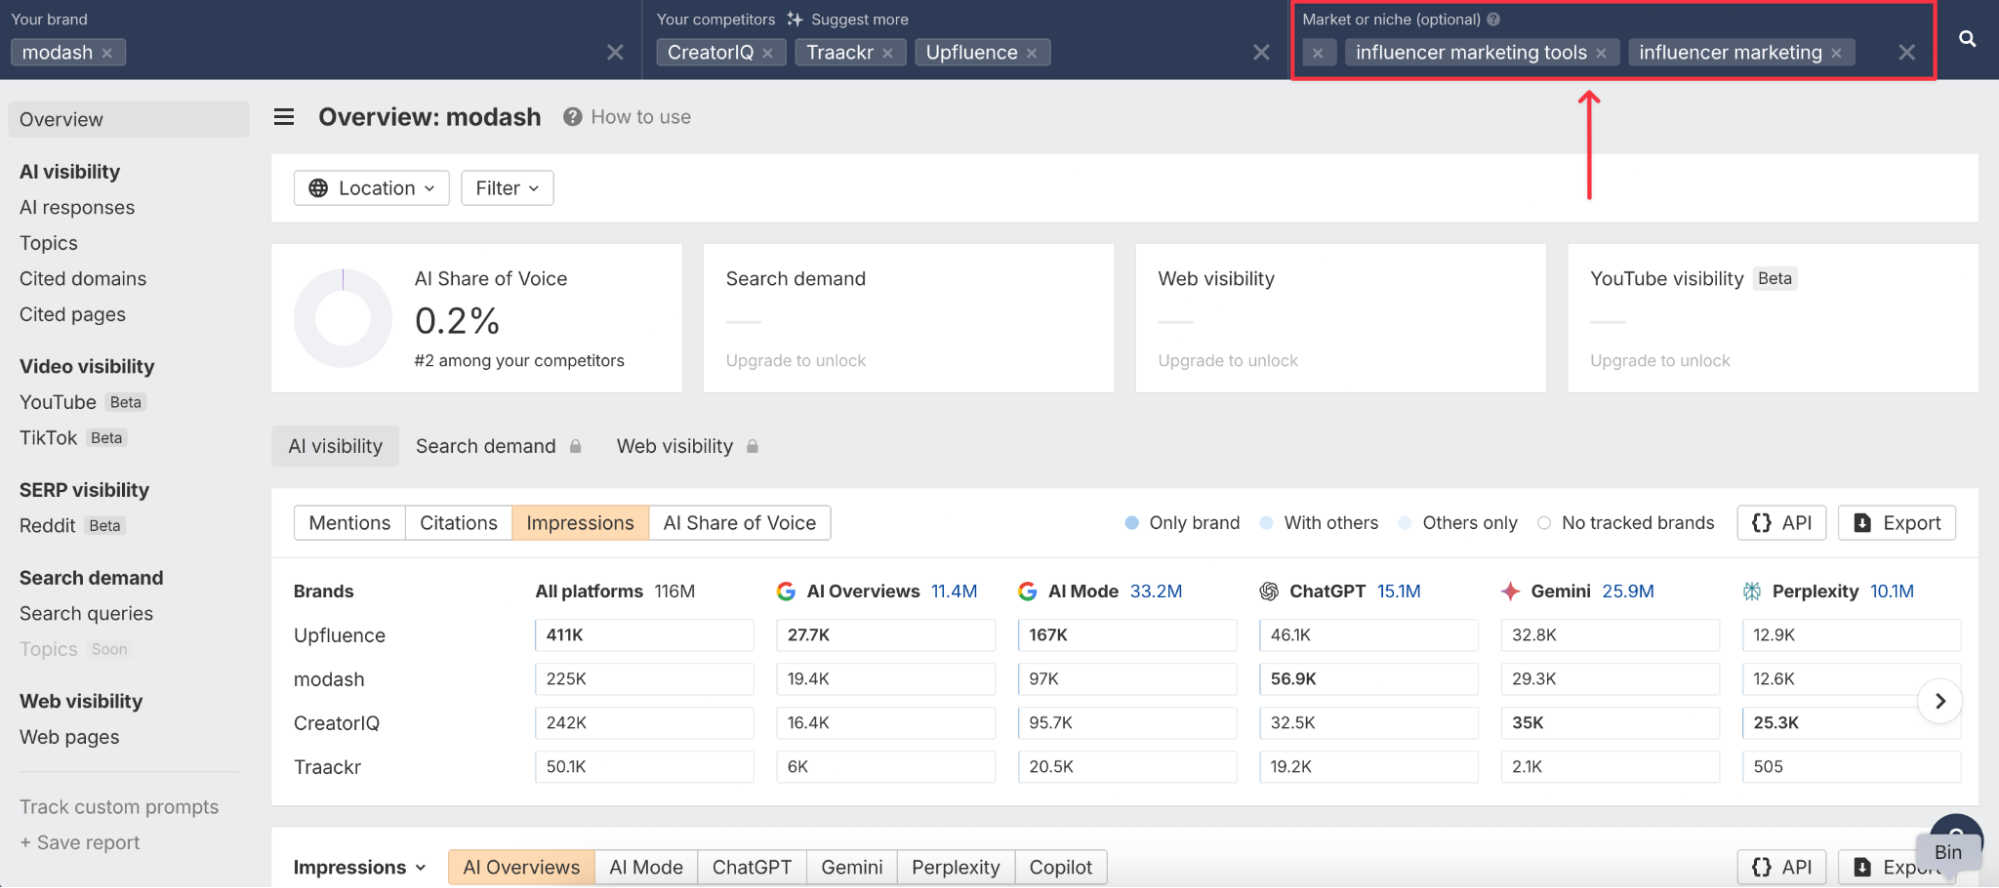The width and height of the screenshot is (1999, 888).
Task: Click the search magnifier icon
Action: (x=1967, y=39)
